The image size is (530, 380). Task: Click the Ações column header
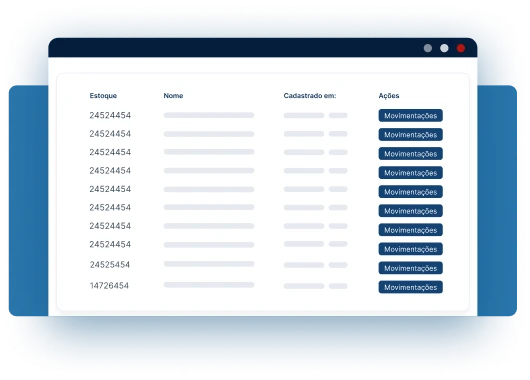pyautogui.click(x=389, y=96)
